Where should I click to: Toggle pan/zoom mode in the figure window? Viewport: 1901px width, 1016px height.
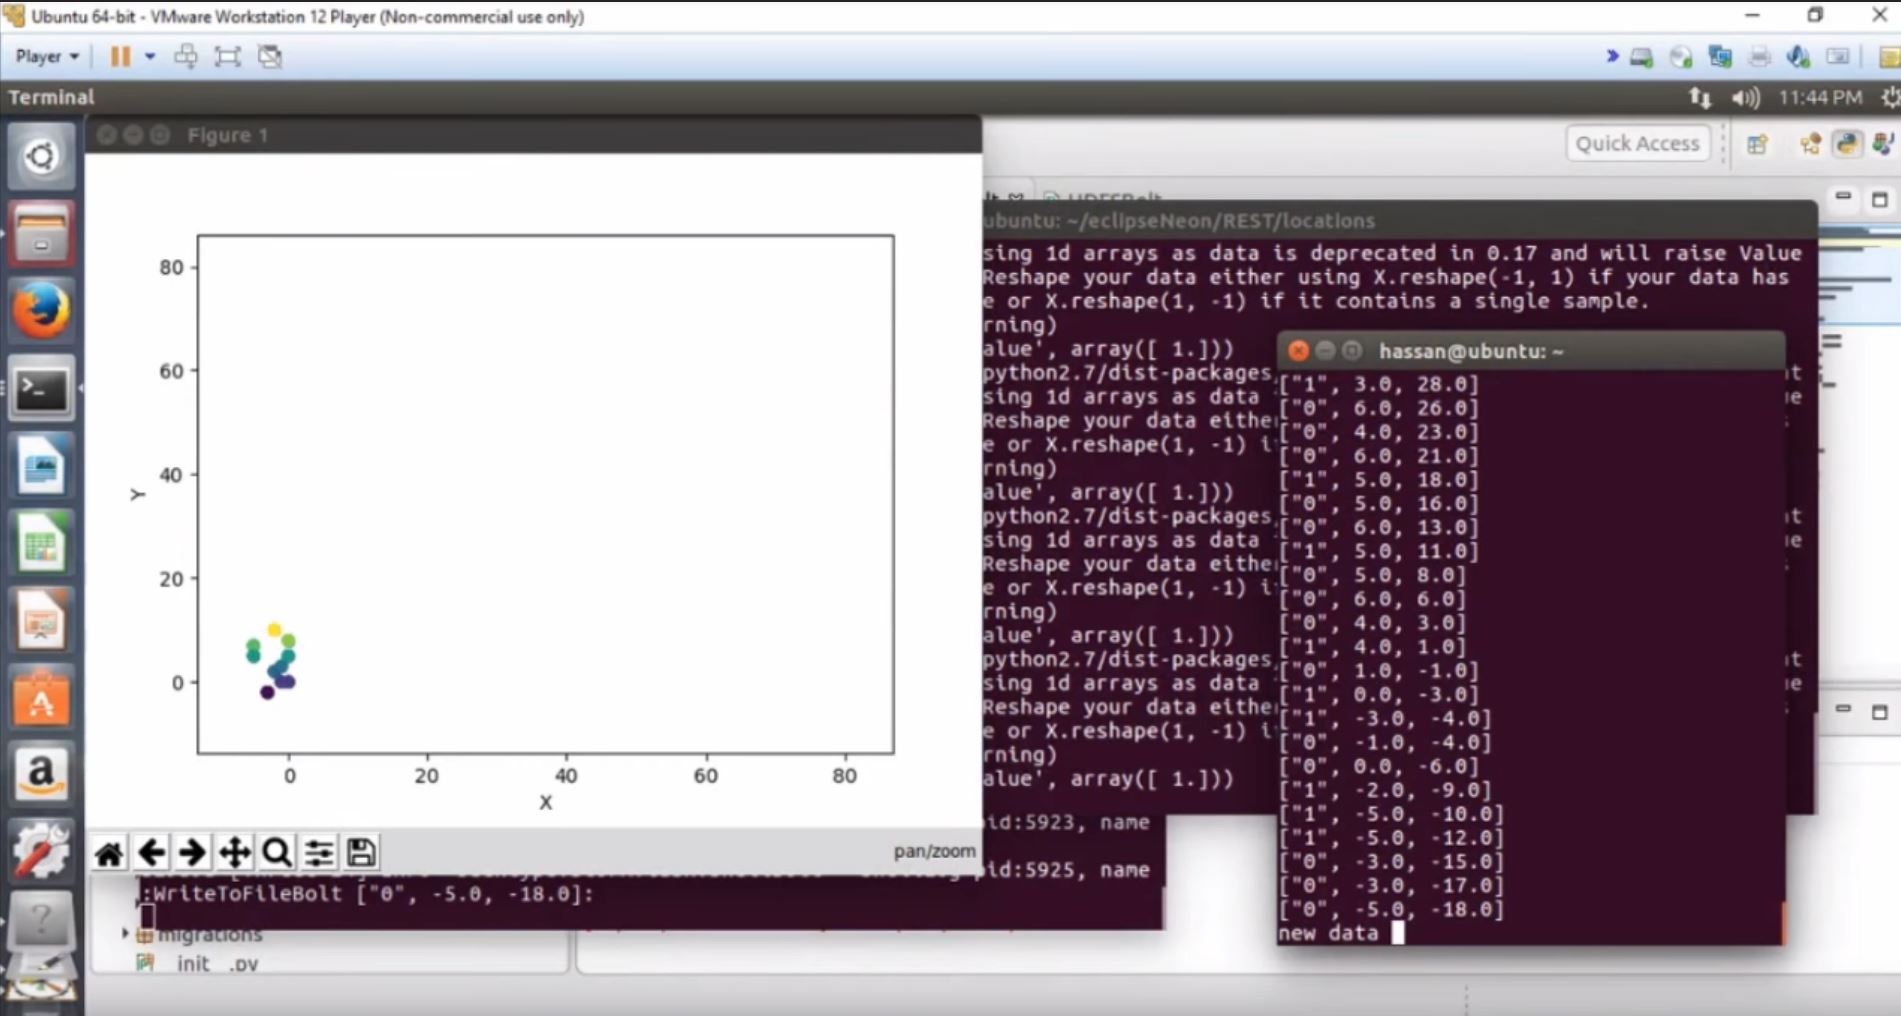pyautogui.click(x=934, y=851)
